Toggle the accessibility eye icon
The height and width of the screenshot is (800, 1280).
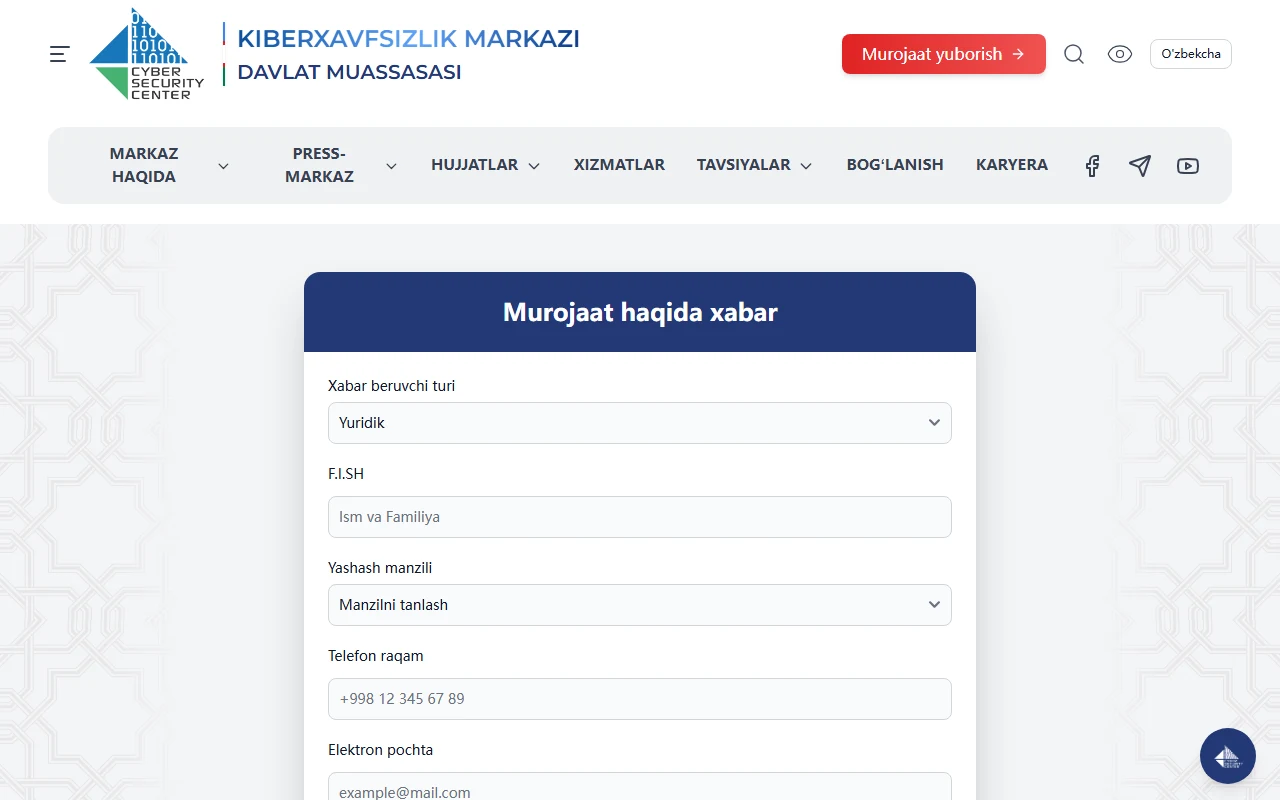[1120, 54]
